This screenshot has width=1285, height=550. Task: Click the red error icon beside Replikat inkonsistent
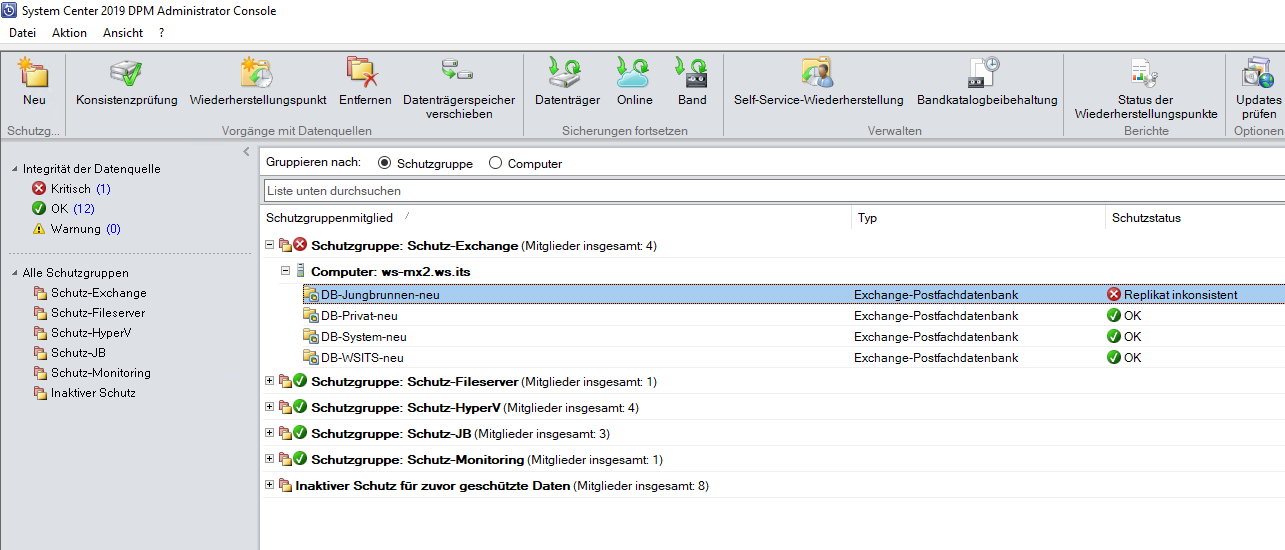(1114, 295)
